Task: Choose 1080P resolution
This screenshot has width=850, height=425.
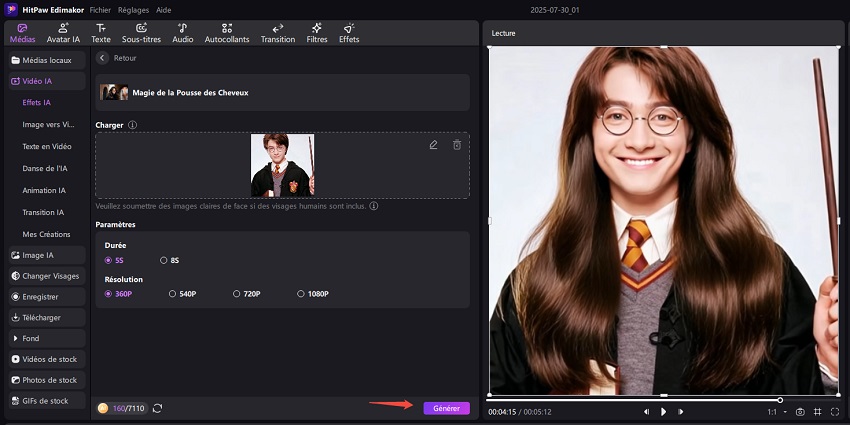Action: click(x=301, y=294)
